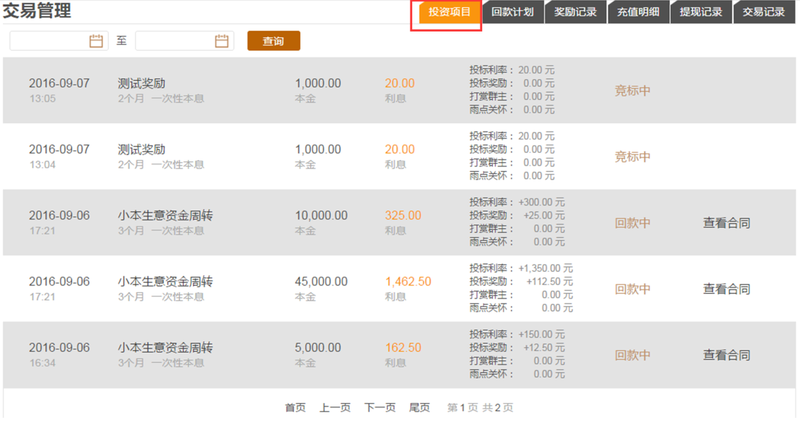Click 回款中 status of 5,000.00 row
The height and width of the screenshot is (423, 800).
[x=633, y=355]
